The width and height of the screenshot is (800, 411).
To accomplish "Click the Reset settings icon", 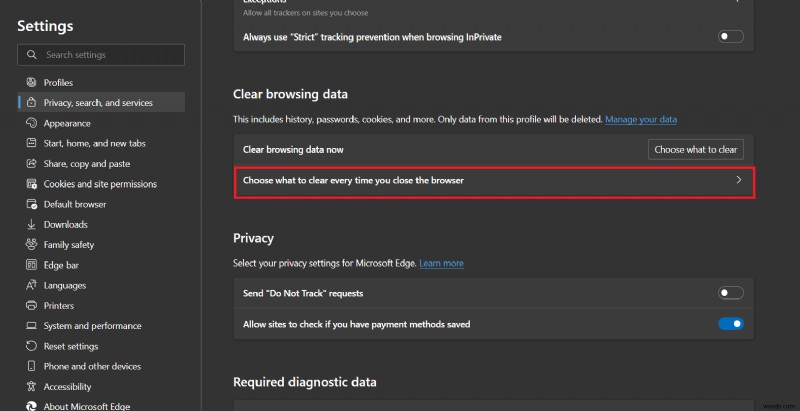I will (x=30, y=346).
